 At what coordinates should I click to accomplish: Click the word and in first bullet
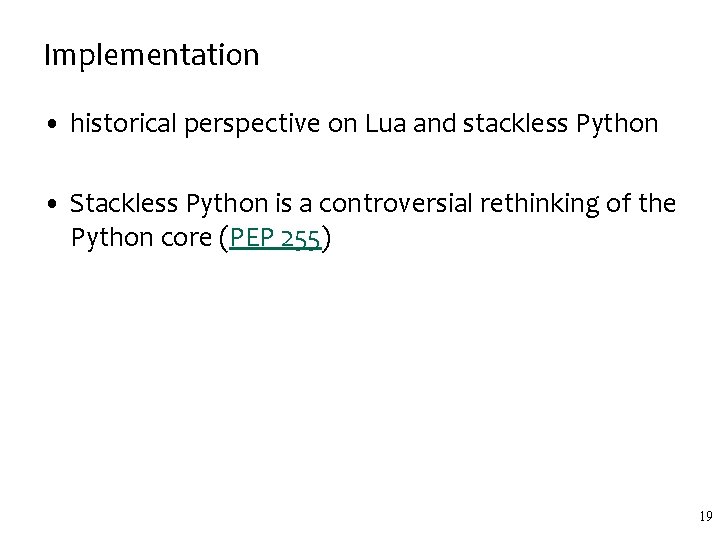point(434,124)
